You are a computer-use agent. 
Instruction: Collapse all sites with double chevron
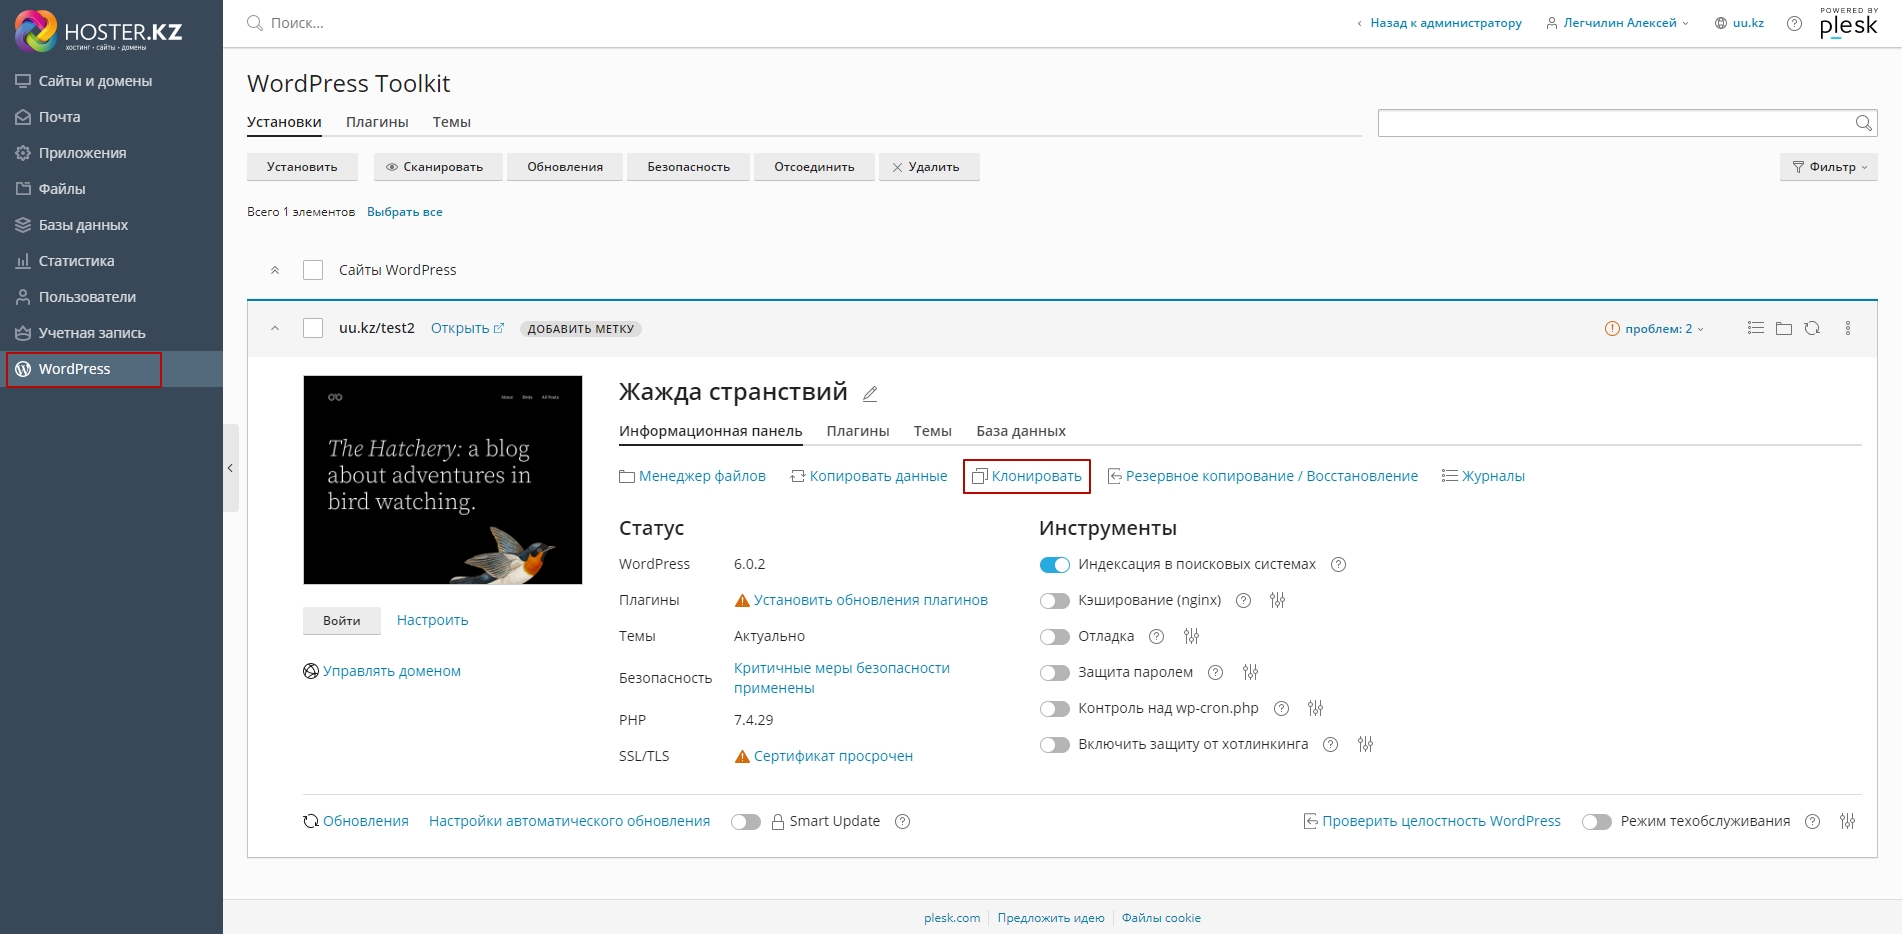tap(275, 270)
